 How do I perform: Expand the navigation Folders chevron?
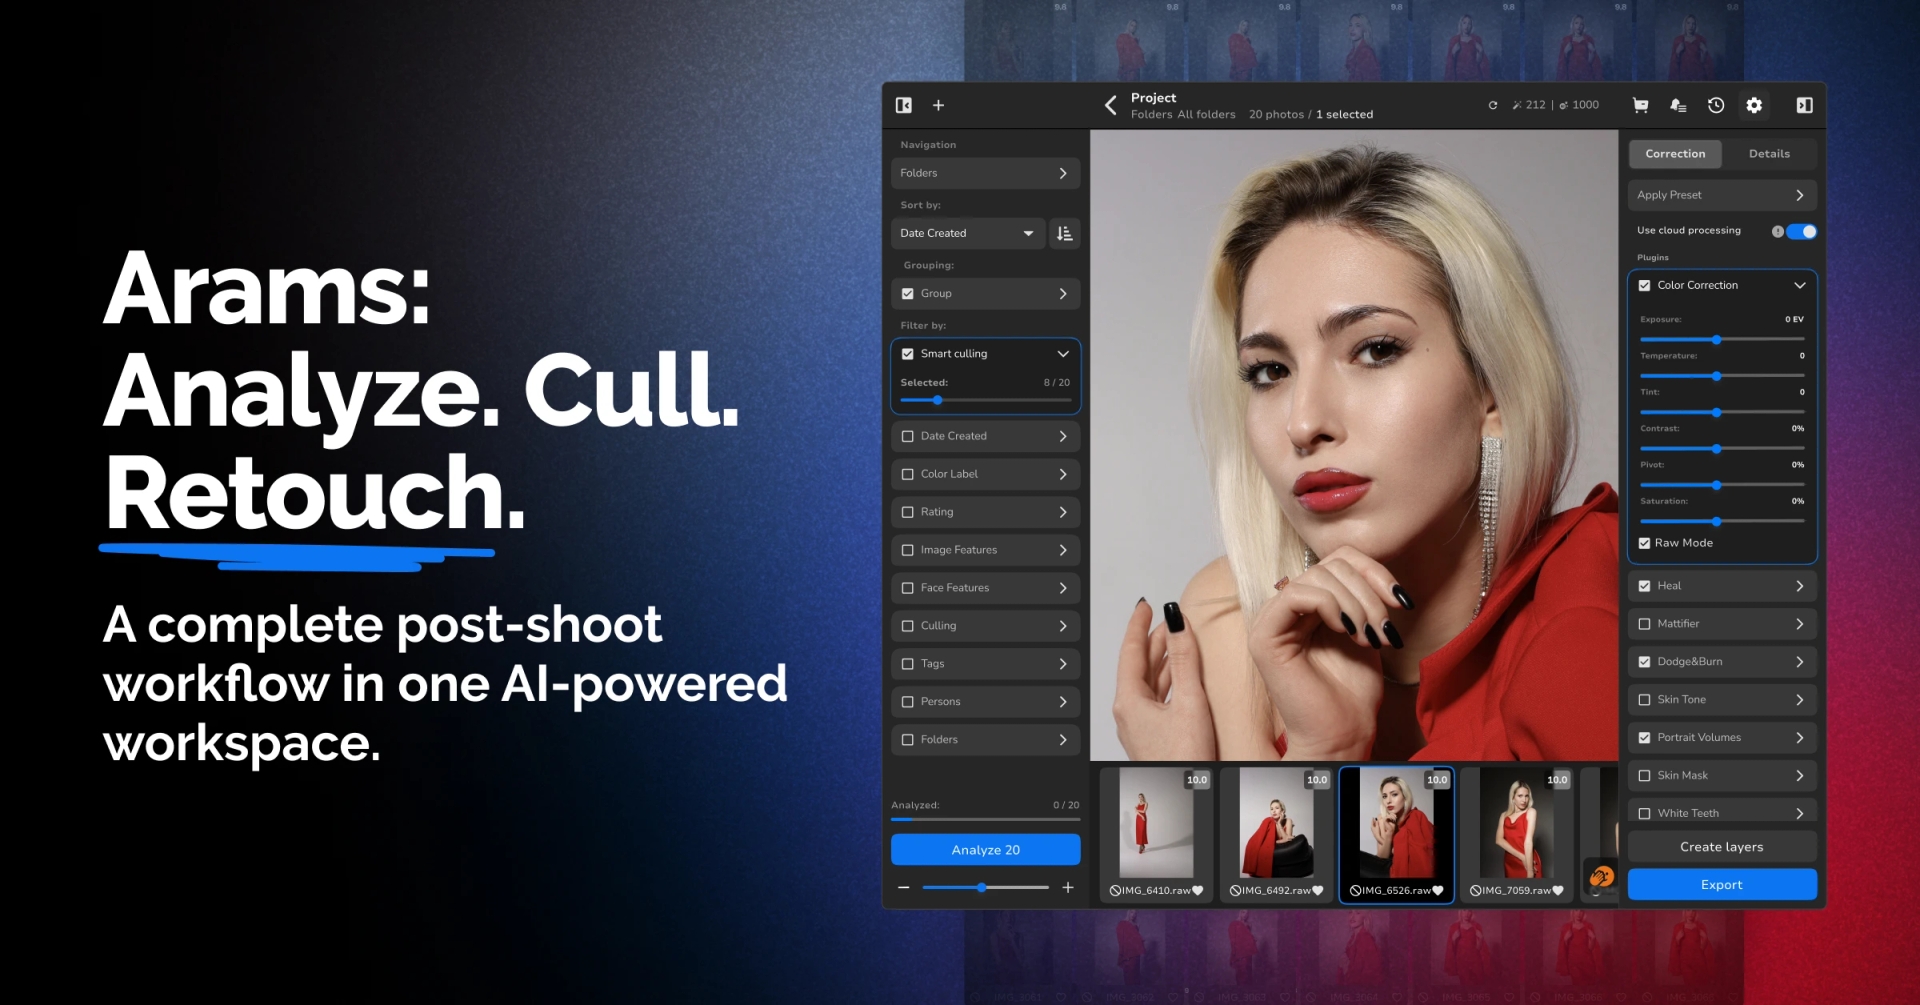coord(1063,173)
